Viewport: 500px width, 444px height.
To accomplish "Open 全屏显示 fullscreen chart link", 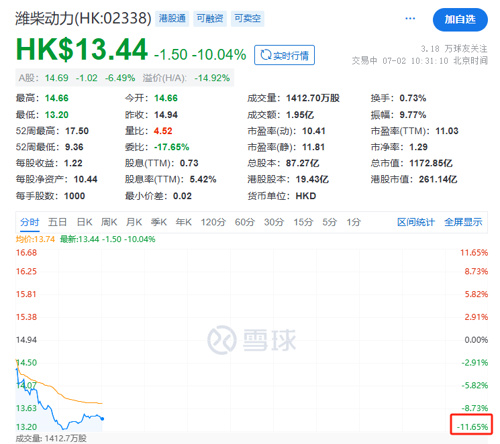I will (463, 222).
